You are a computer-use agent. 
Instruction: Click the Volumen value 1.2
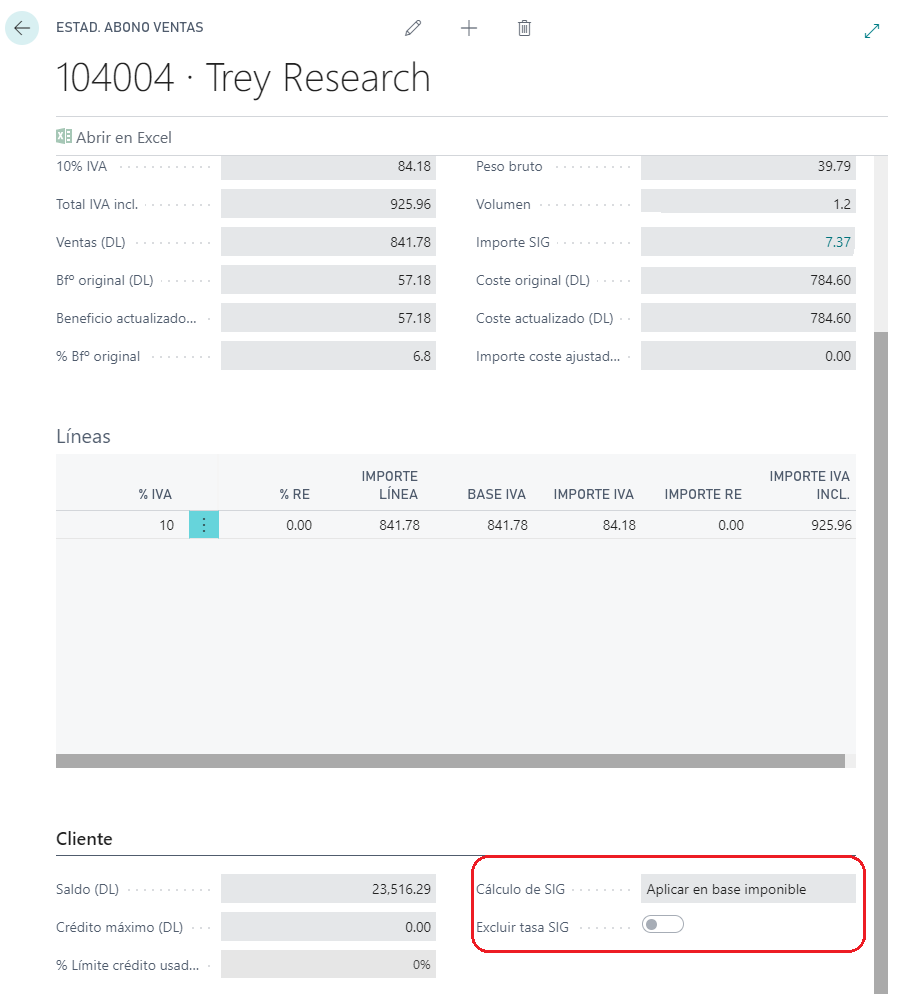click(748, 204)
